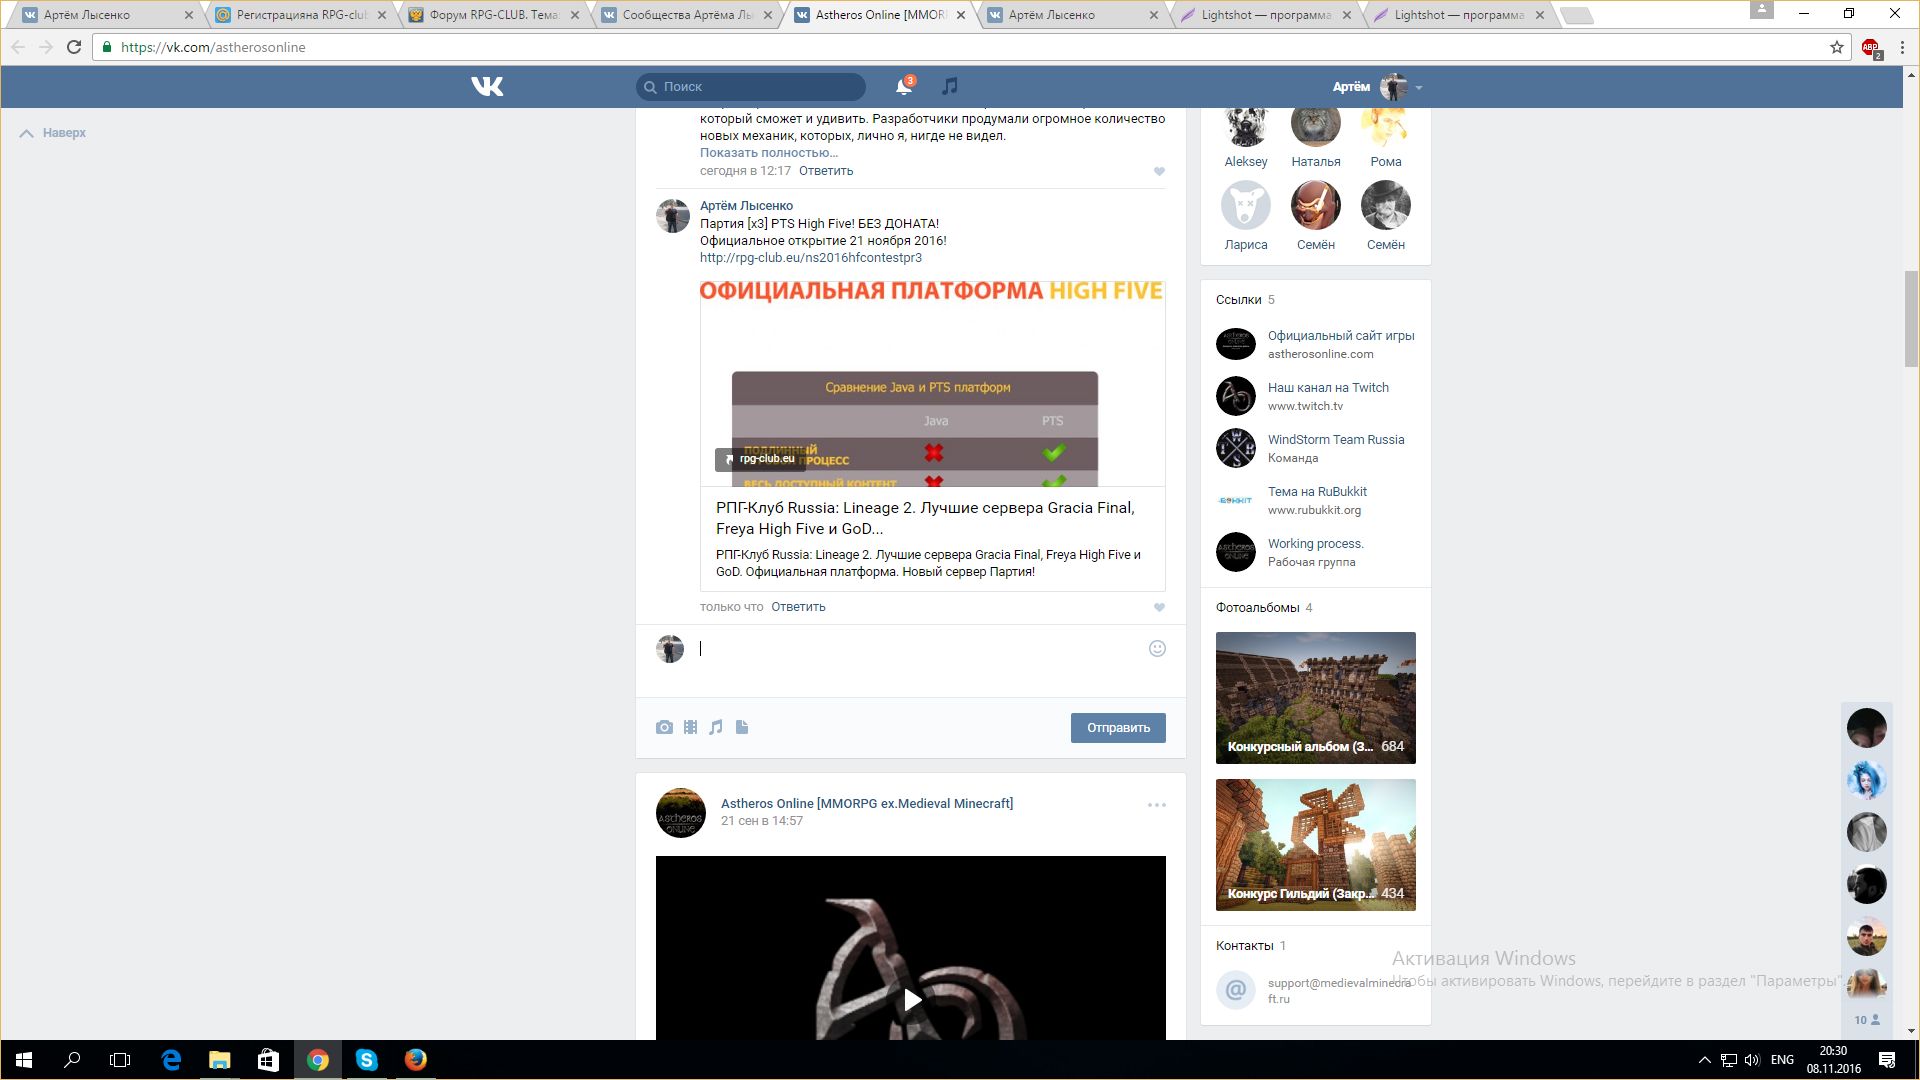The height and width of the screenshot is (1080, 1920).
Task: Like the comment posted at 12:17
Action: (1159, 171)
